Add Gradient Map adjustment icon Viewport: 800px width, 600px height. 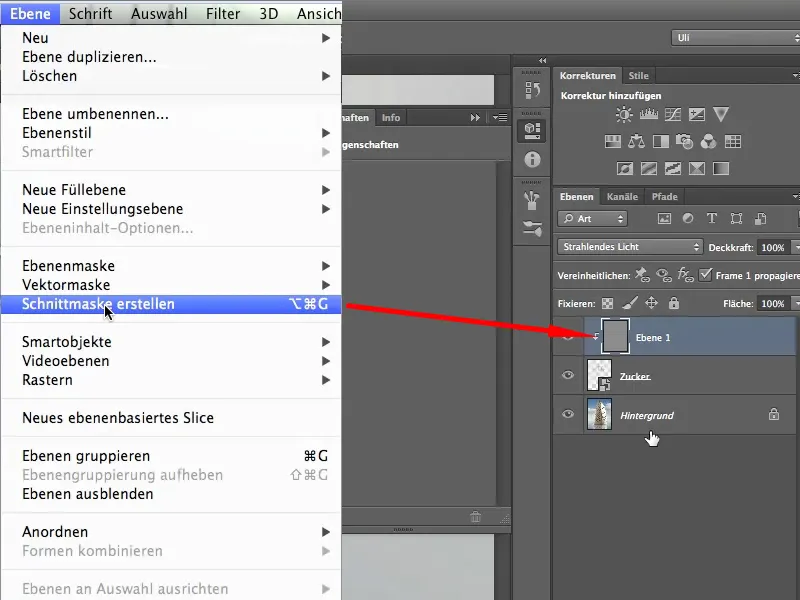(720, 168)
